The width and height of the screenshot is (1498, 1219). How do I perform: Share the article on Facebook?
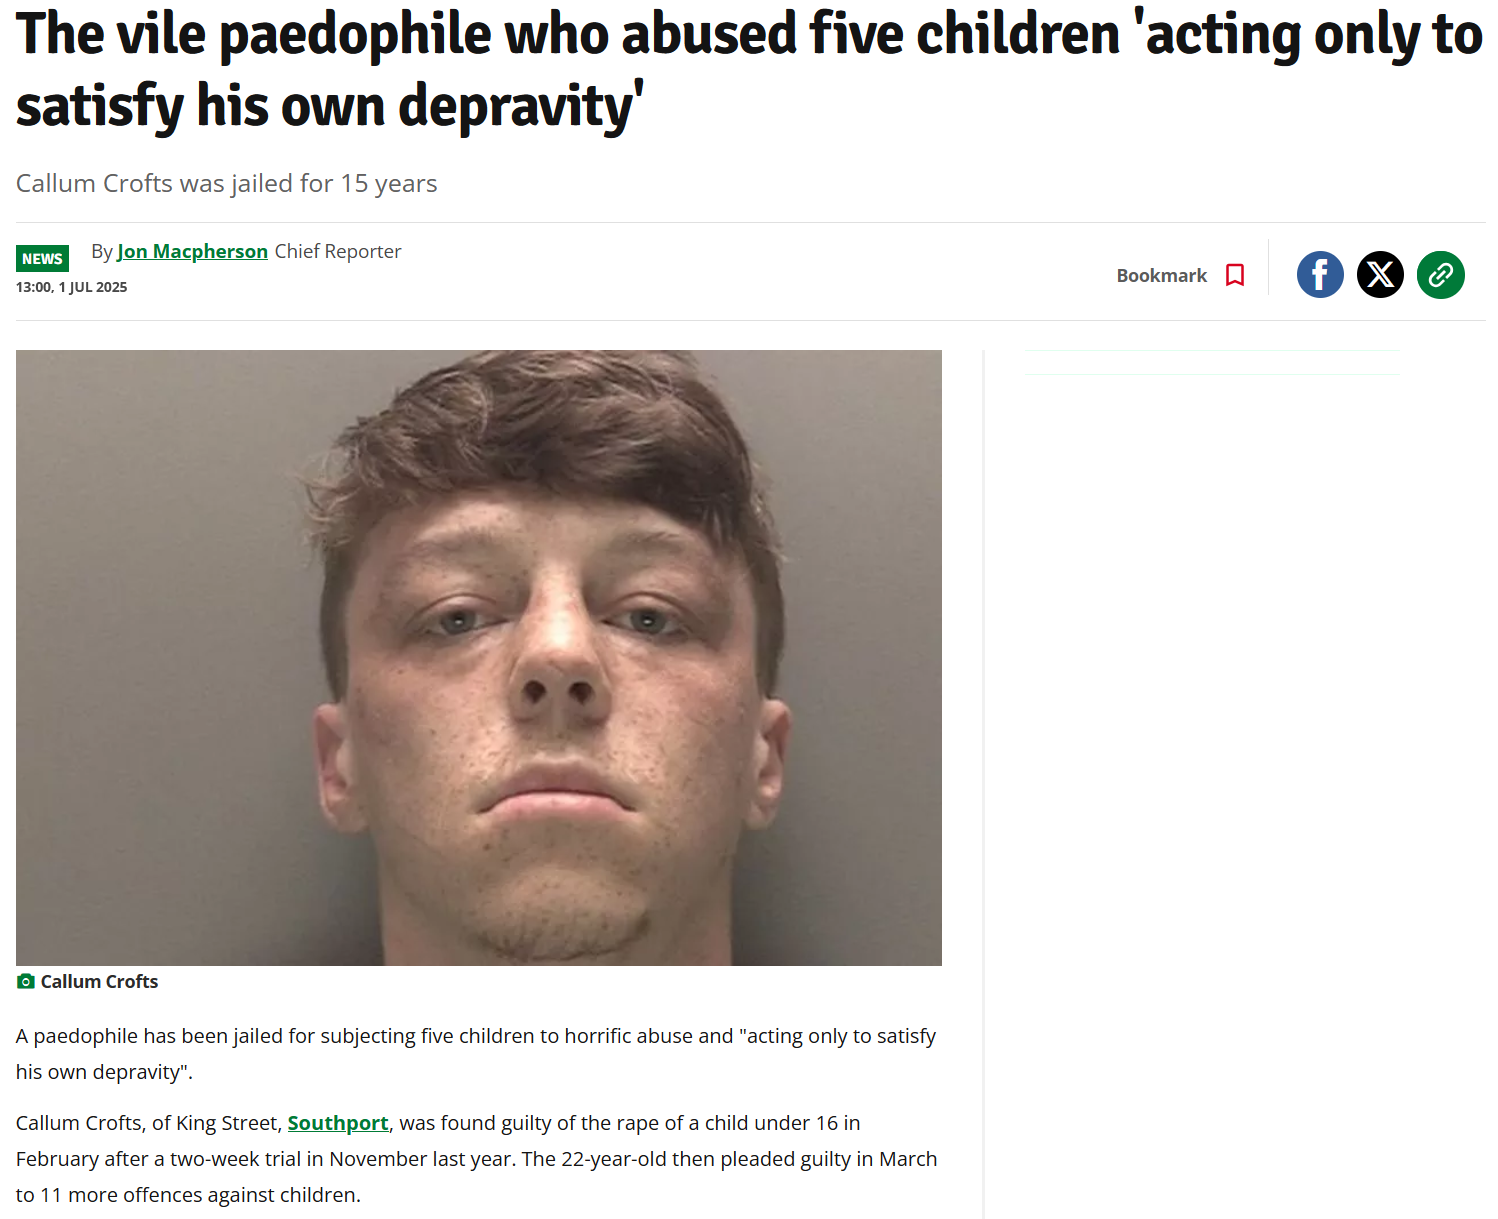tap(1320, 274)
